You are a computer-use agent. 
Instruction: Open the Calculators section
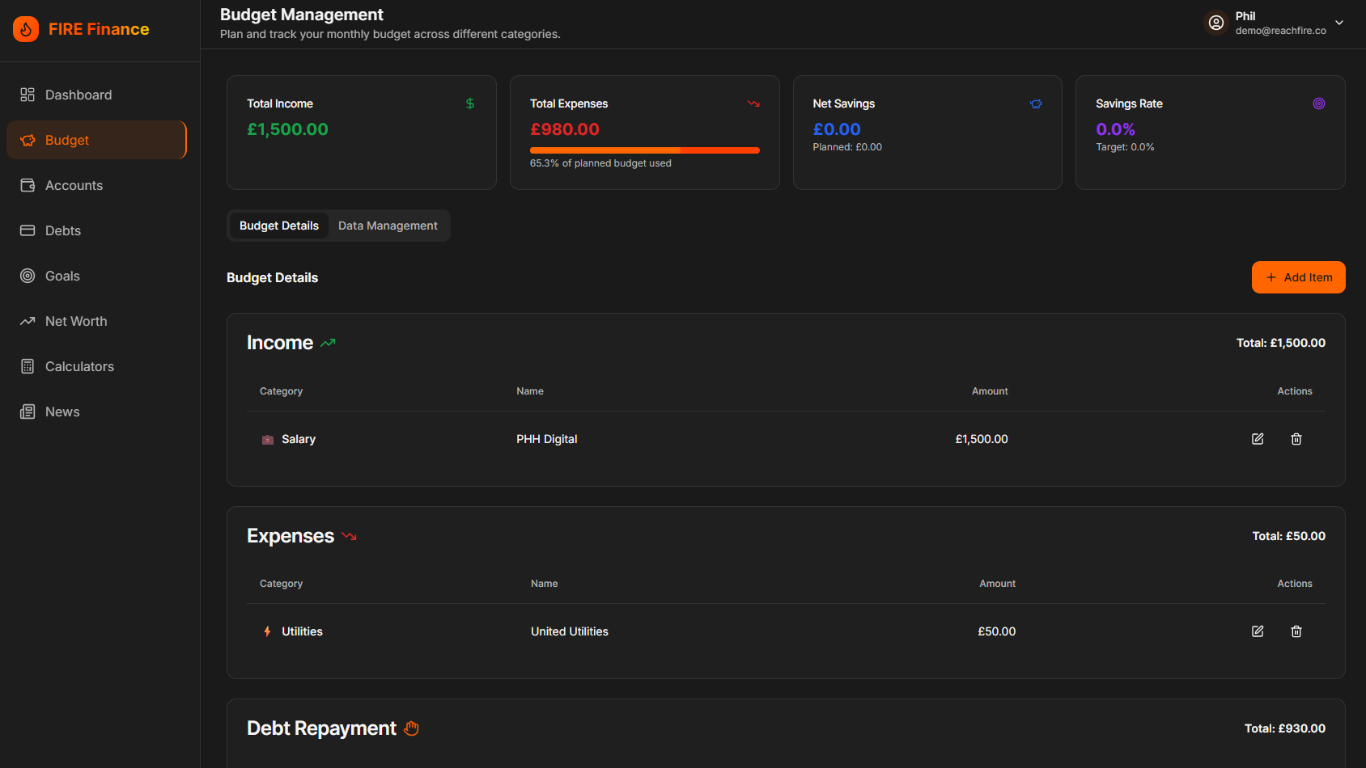[x=81, y=366]
